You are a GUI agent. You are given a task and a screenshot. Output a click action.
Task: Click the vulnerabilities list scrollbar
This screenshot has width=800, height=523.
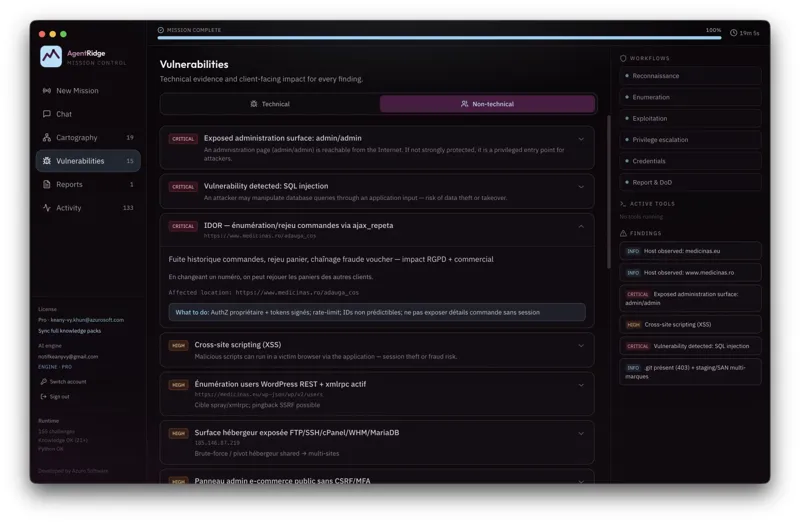click(608, 192)
